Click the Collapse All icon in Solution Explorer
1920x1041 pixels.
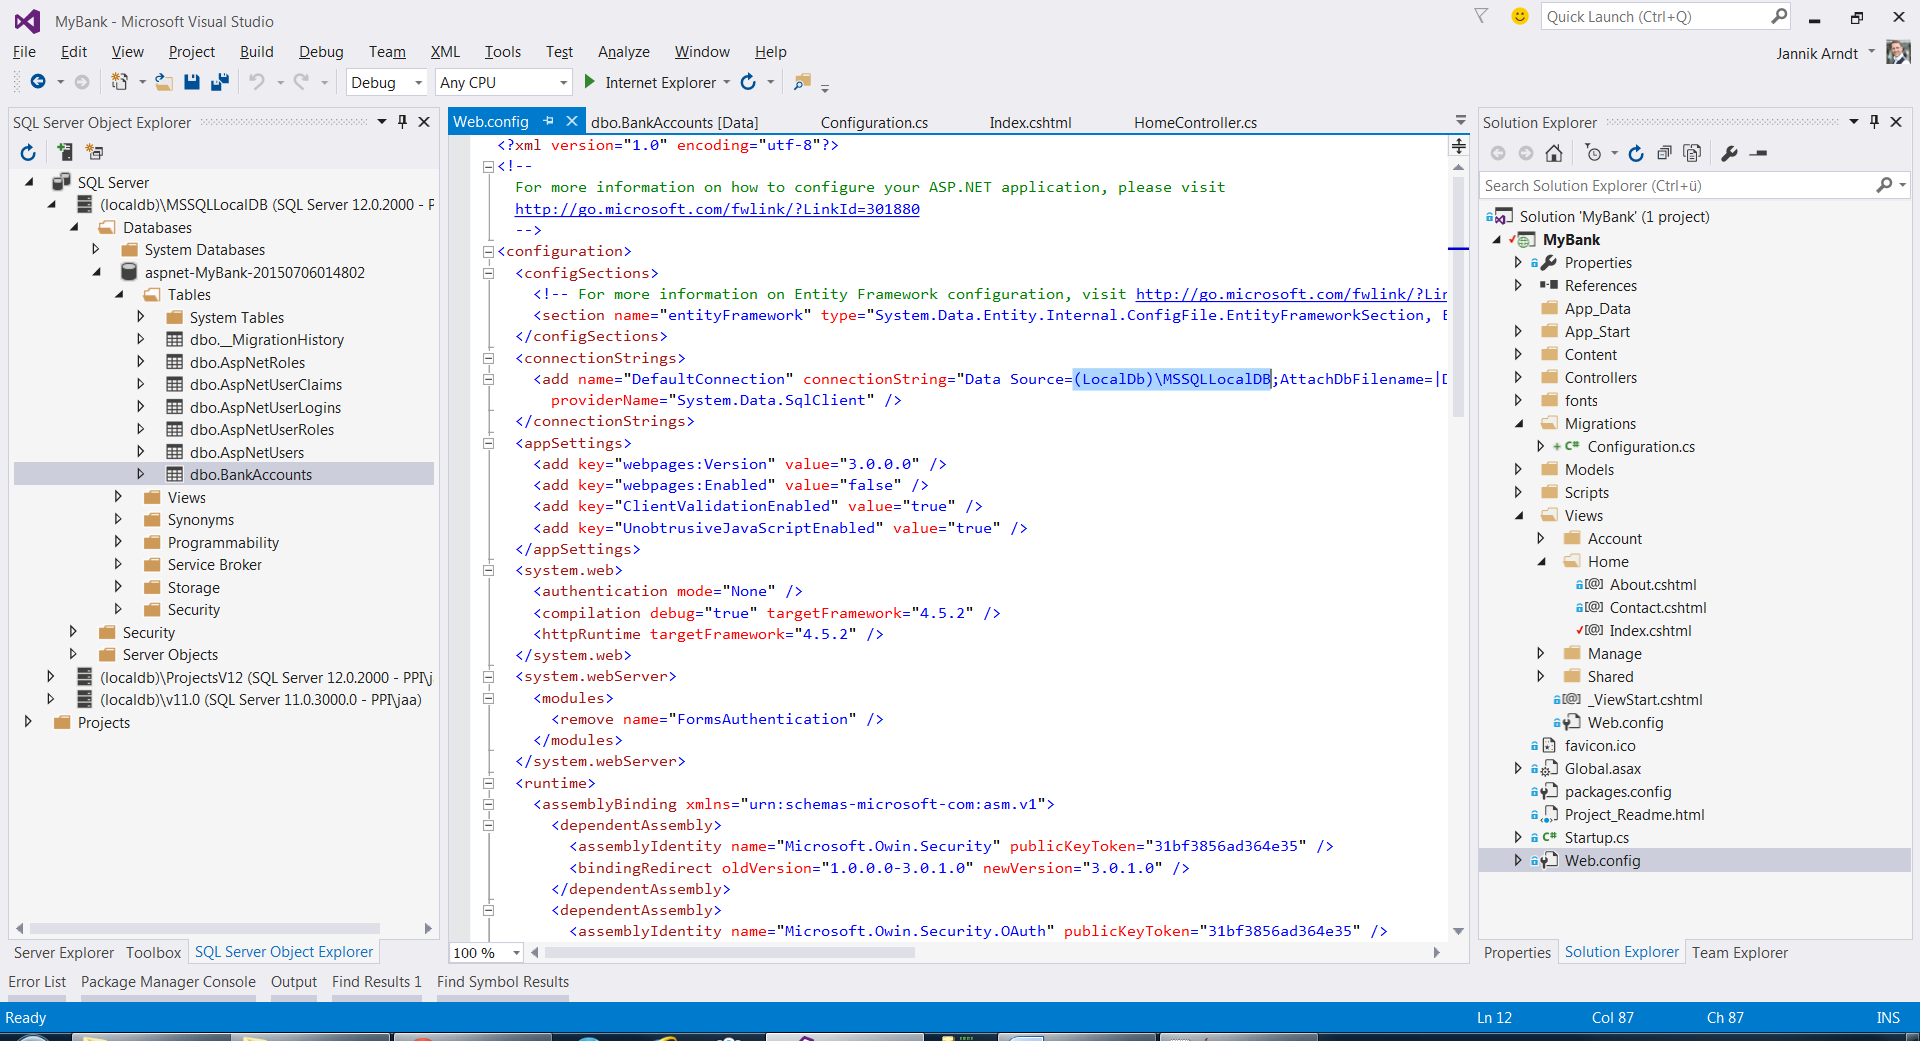coord(1664,153)
